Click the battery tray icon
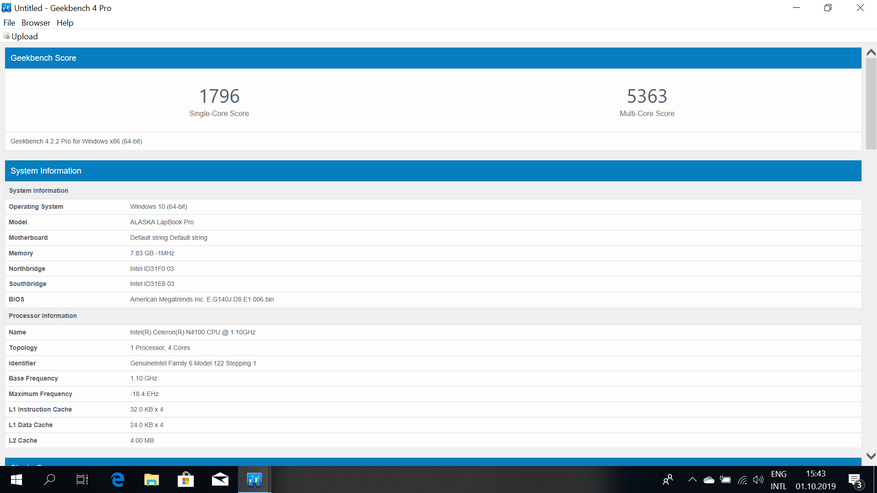Viewport: 877px width, 493px height. 725,480
